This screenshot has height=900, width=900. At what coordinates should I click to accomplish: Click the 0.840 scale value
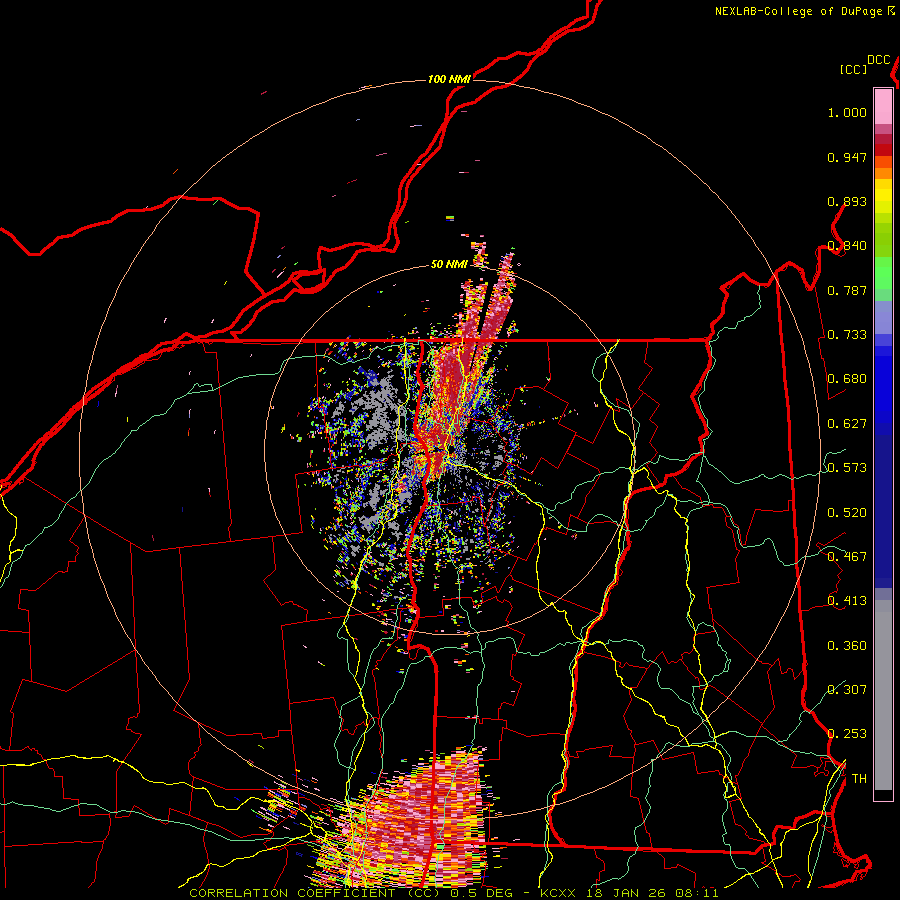(x=847, y=246)
